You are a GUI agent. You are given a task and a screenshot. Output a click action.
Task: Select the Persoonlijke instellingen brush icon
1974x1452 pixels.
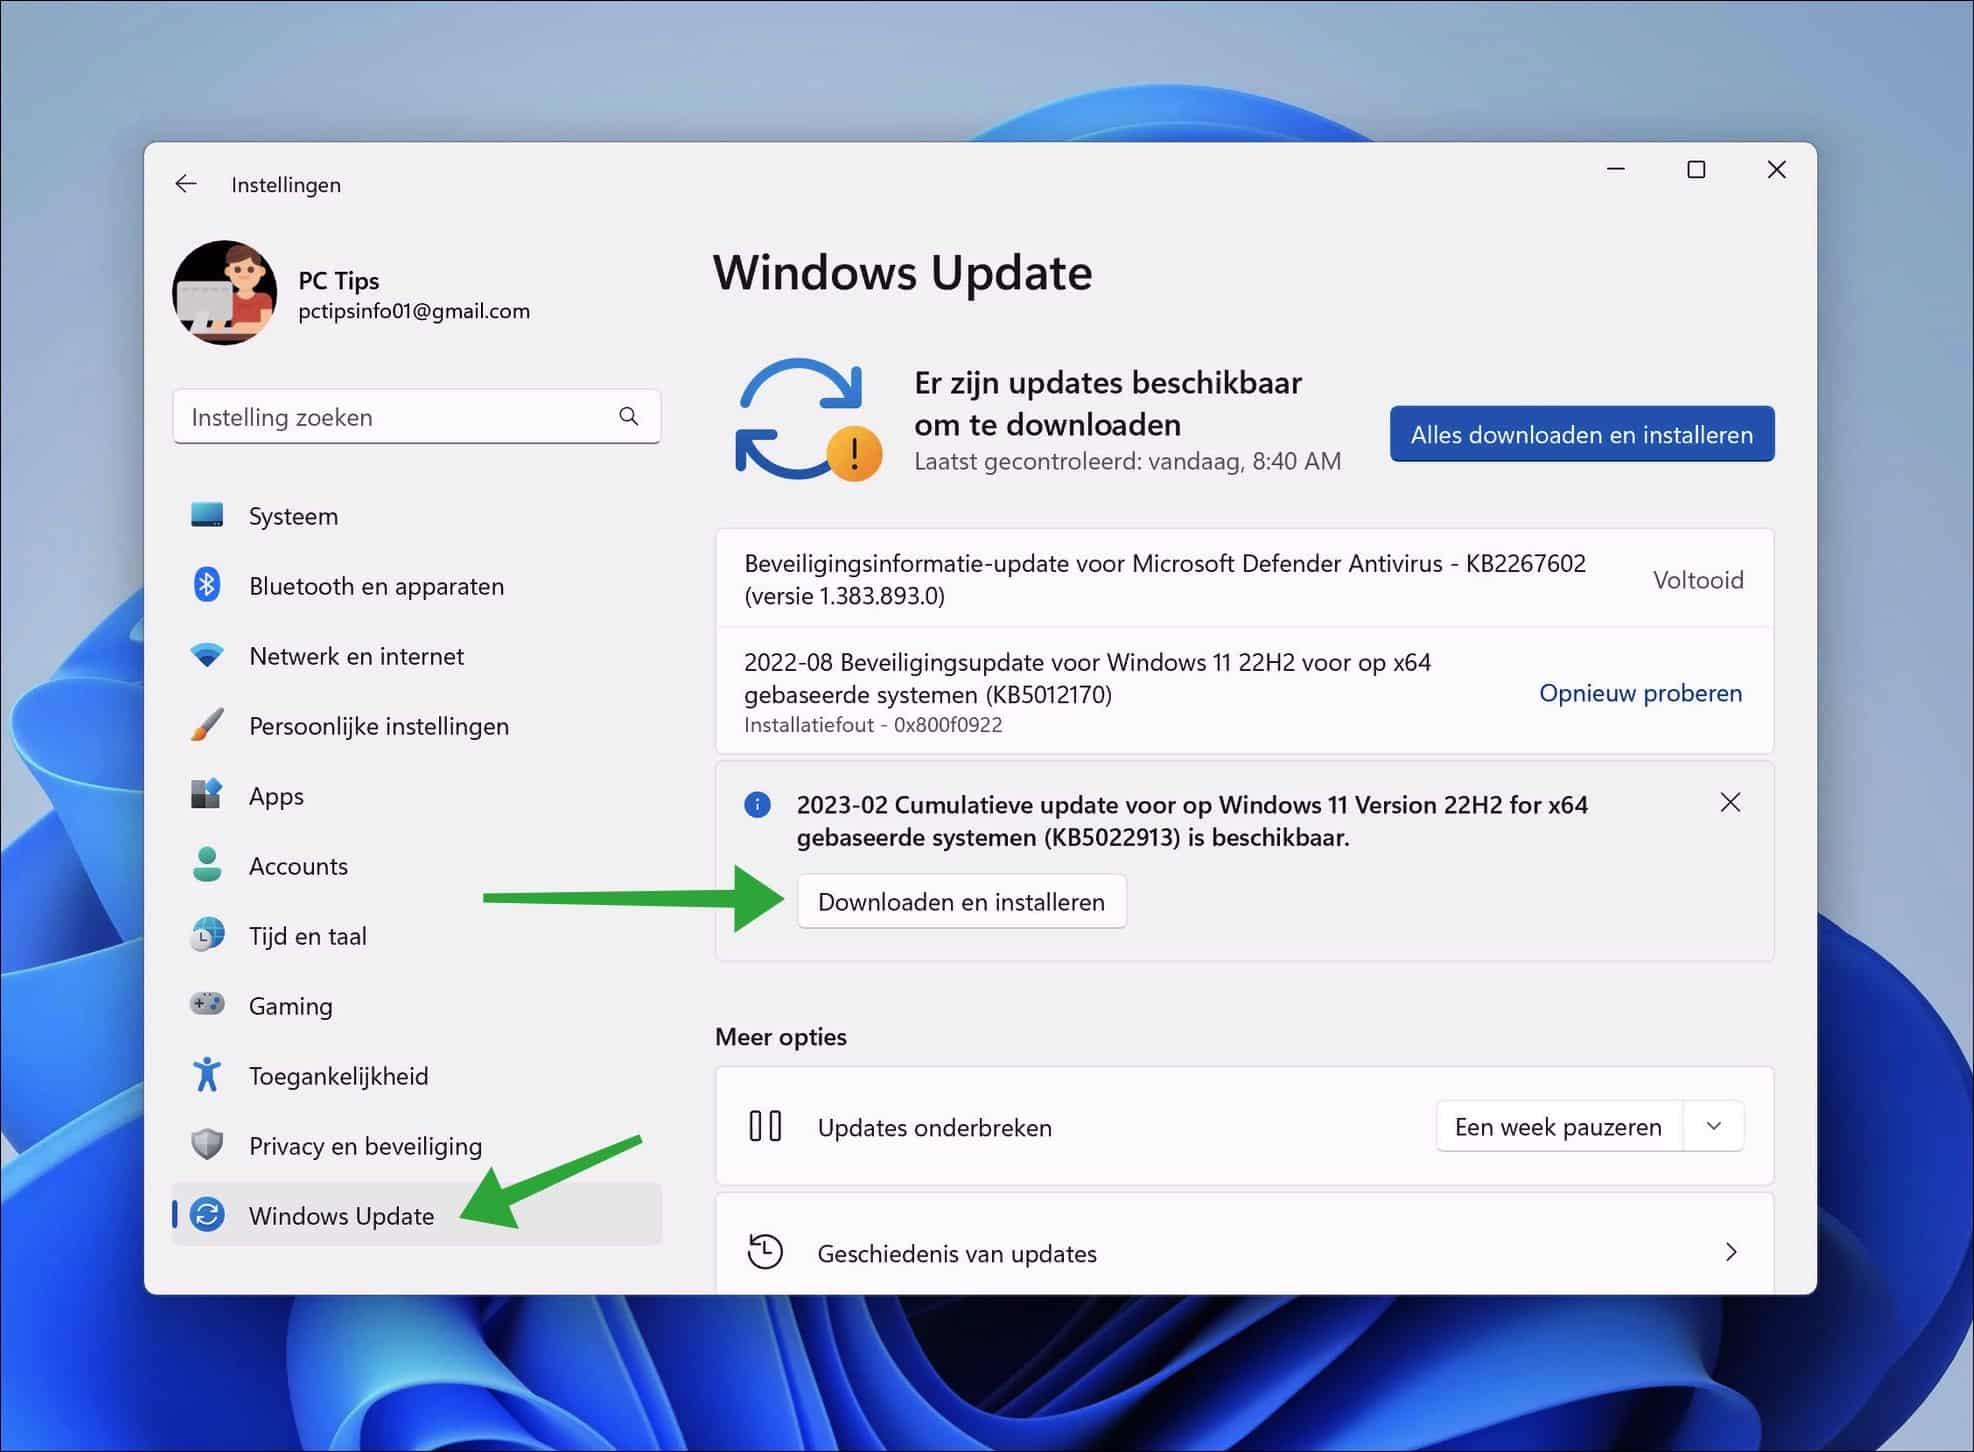click(x=207, y=726)
